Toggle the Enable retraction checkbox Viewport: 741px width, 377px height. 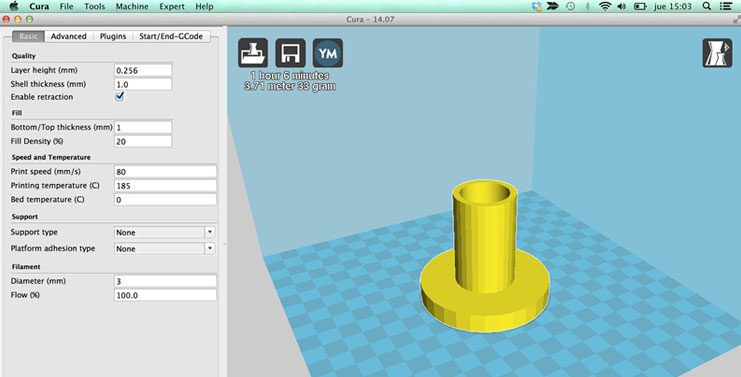pyautogui.click(x=120, y=96)
